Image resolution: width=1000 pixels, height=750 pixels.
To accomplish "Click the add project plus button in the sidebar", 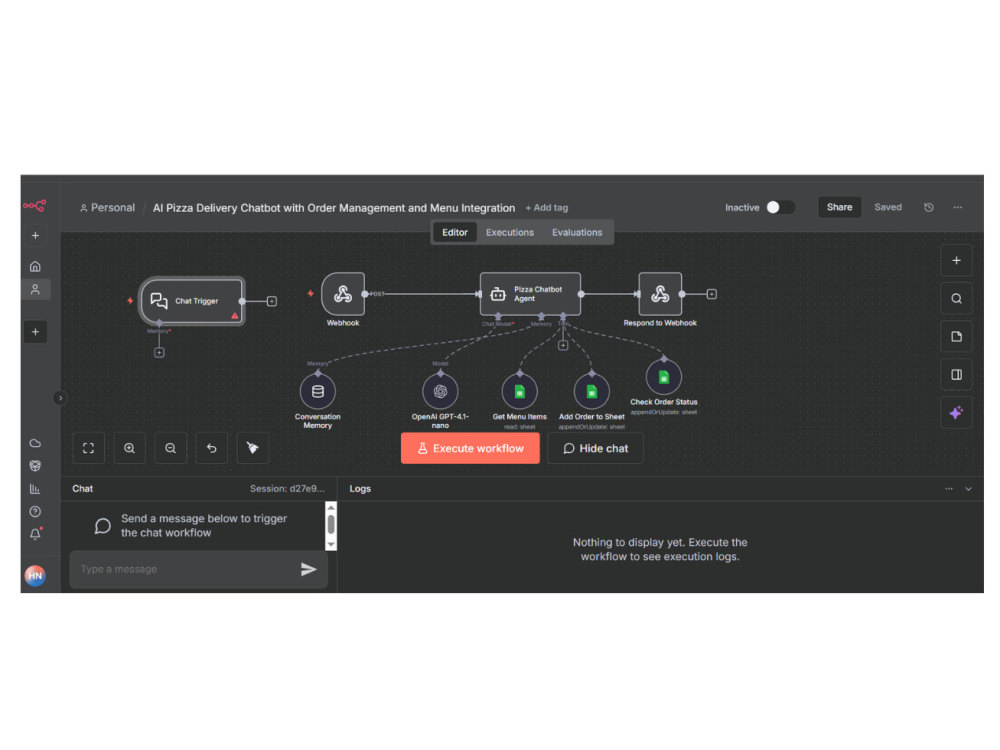I will coord(35,332).
